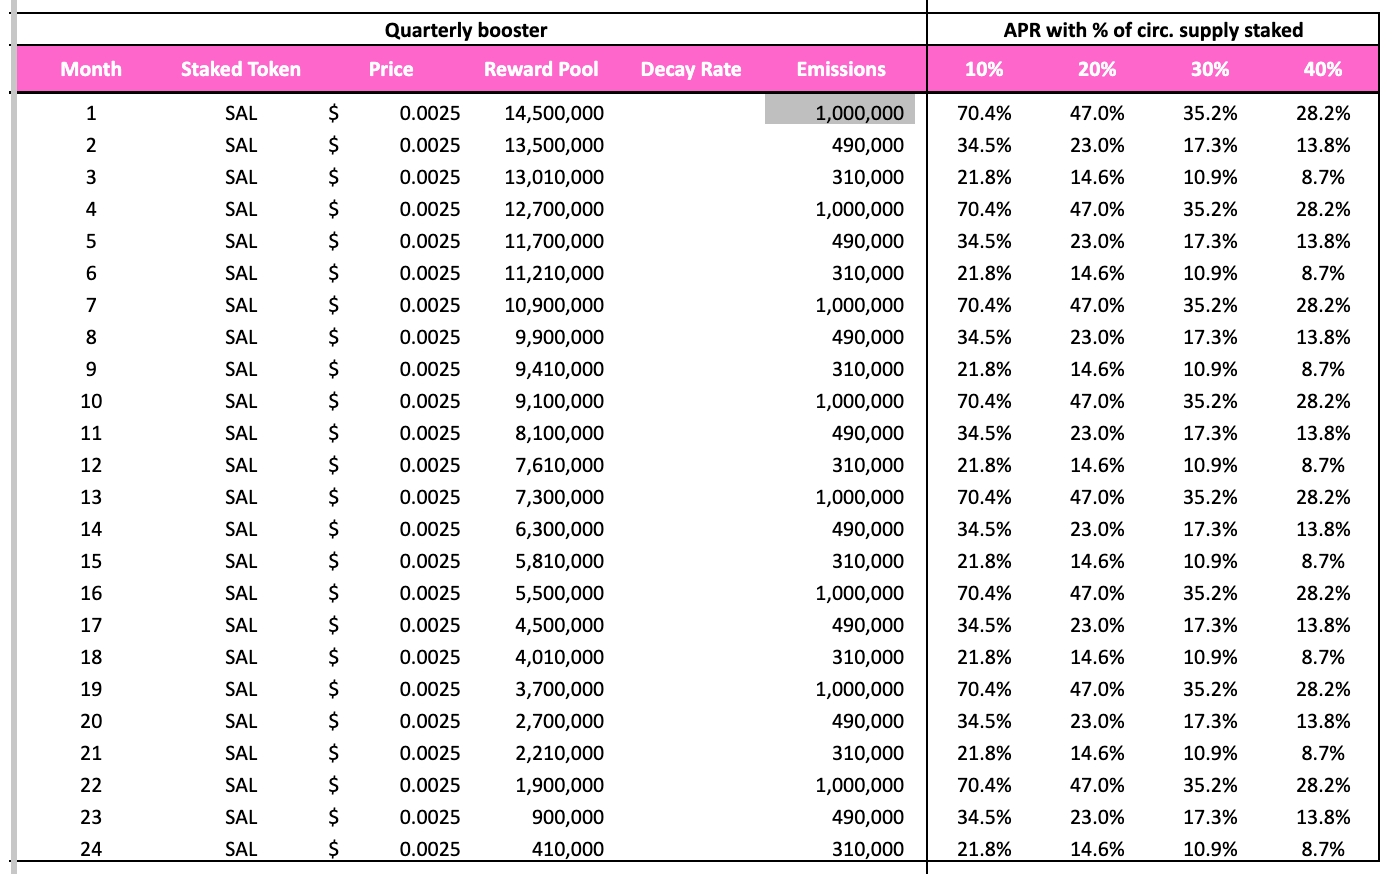Click the gray highlighted Emissions cell in month 1

coord(841,112)
